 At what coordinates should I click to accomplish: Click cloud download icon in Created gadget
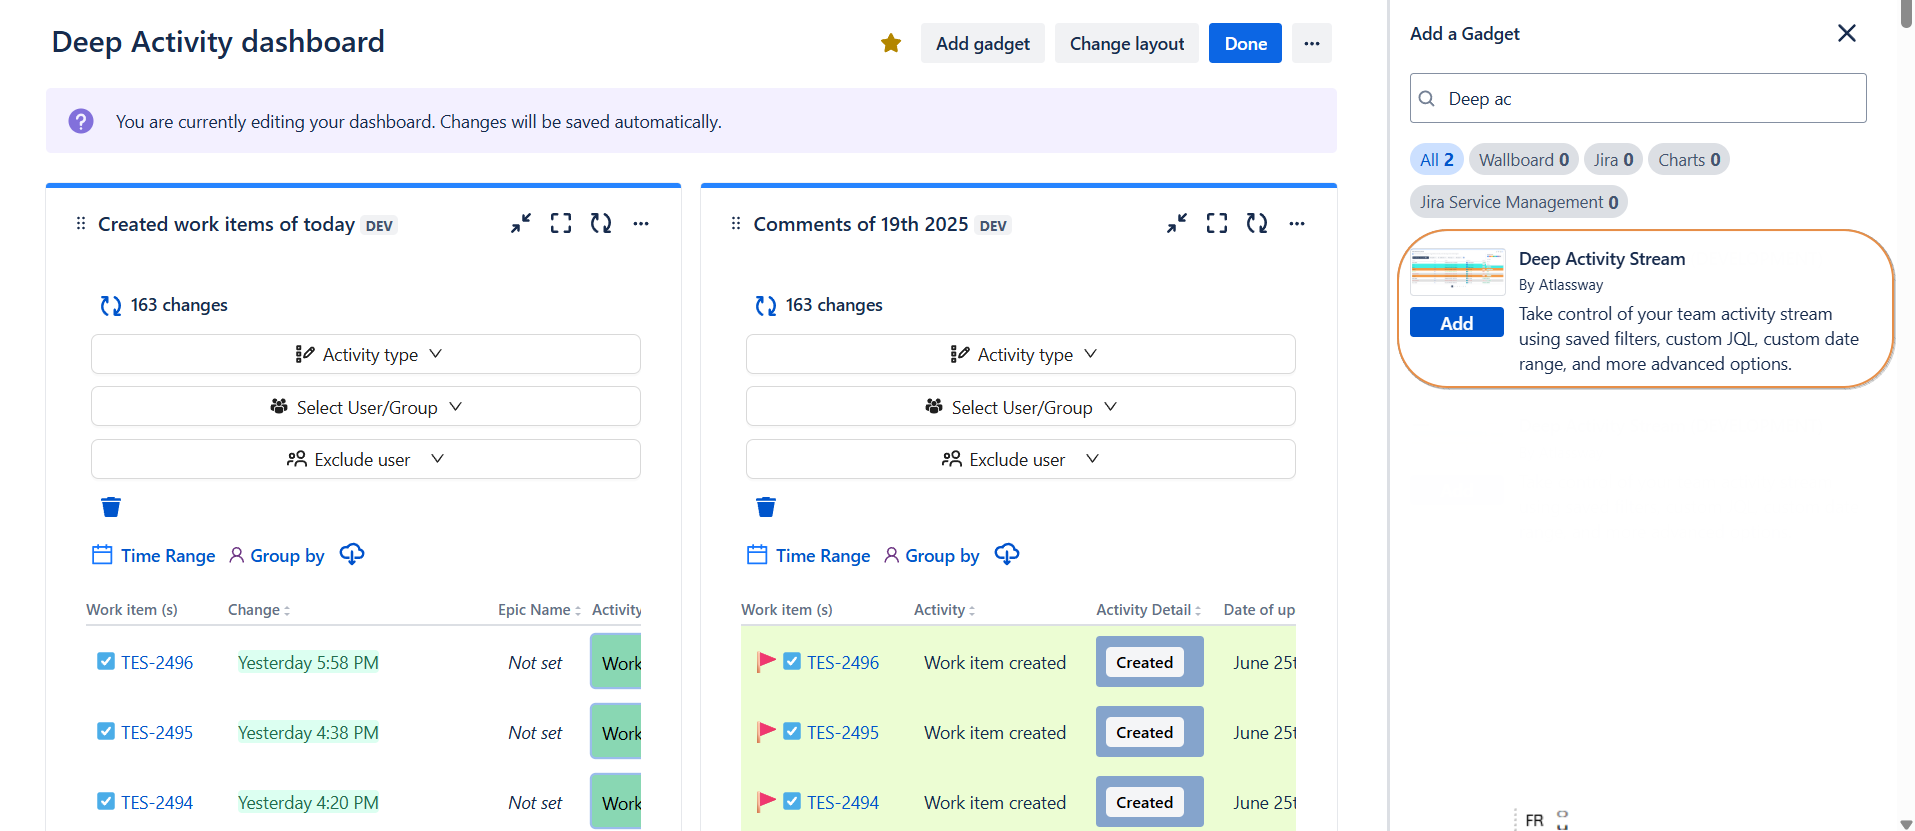(x=352, y=554)
